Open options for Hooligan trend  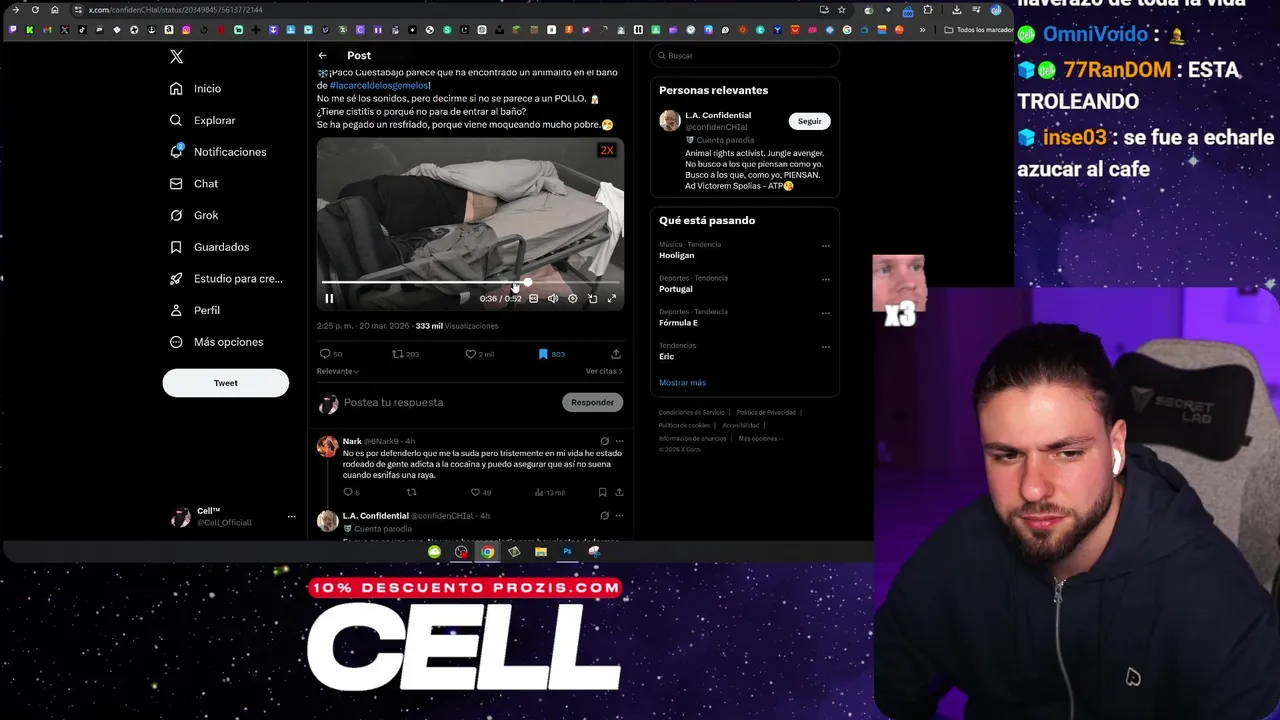(x=825, y=246)
